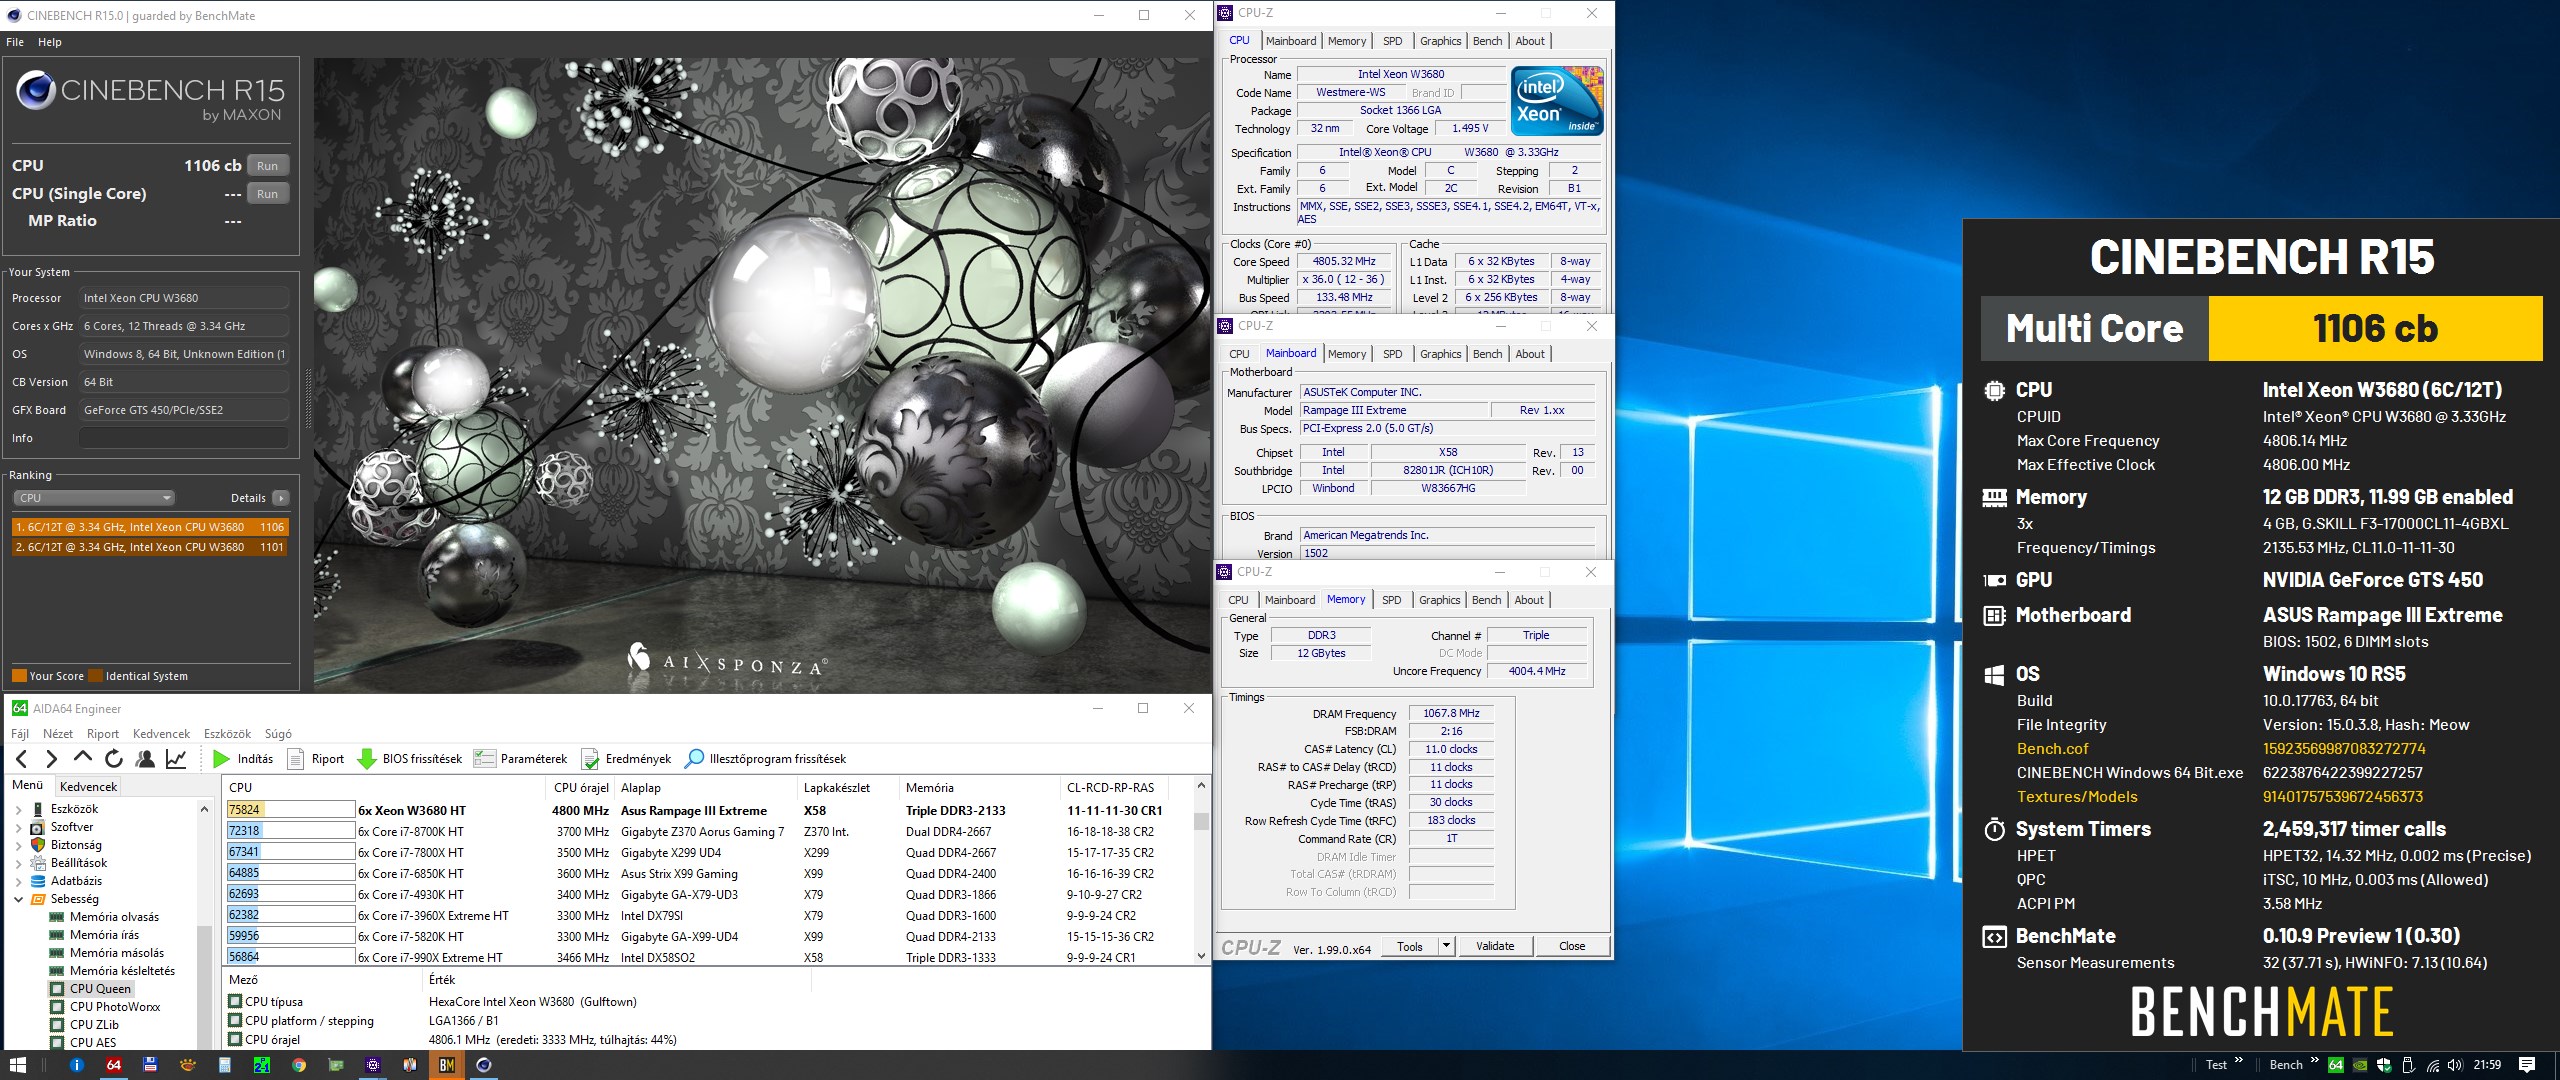Start benchmark with the Indítás button
Viewport: 2560px width, 1080px height.
(x=243, y=759)
